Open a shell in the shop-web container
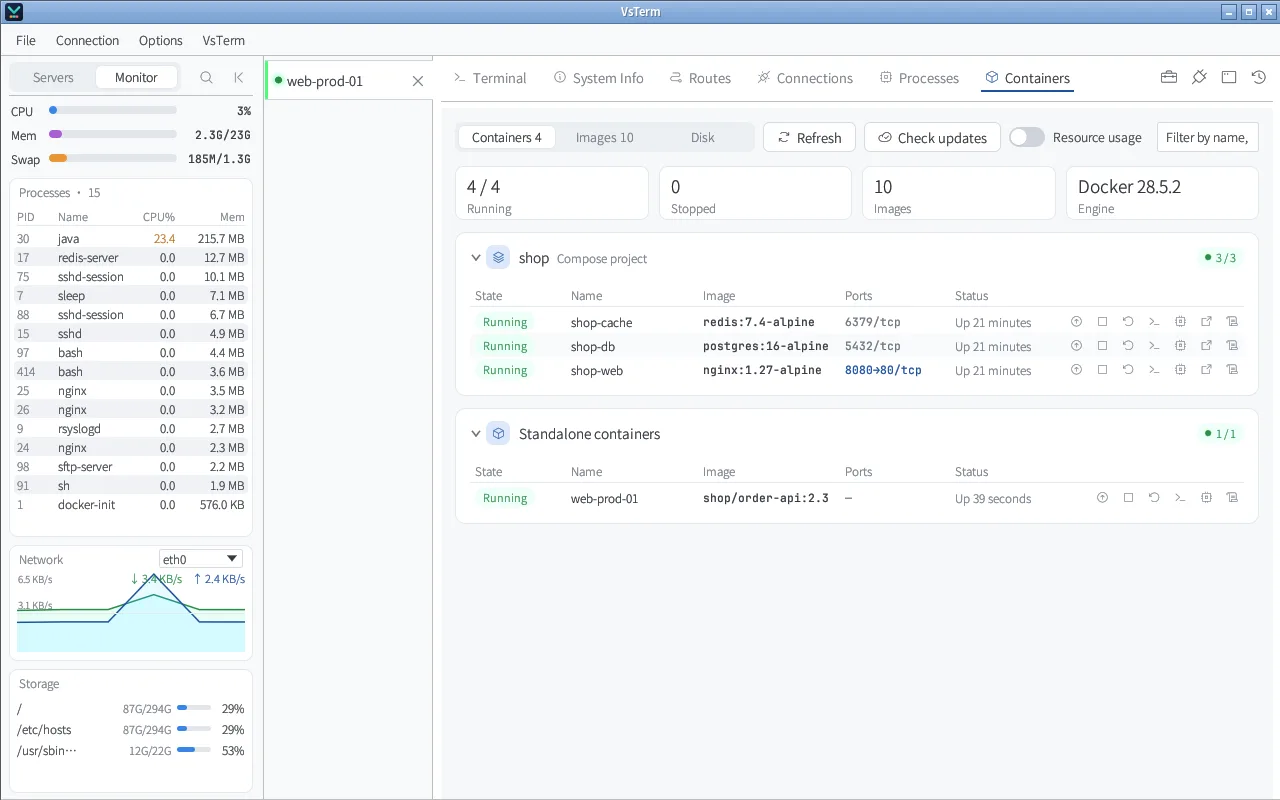Viewport: 1280px width, 800px height. pos(1154,370)
